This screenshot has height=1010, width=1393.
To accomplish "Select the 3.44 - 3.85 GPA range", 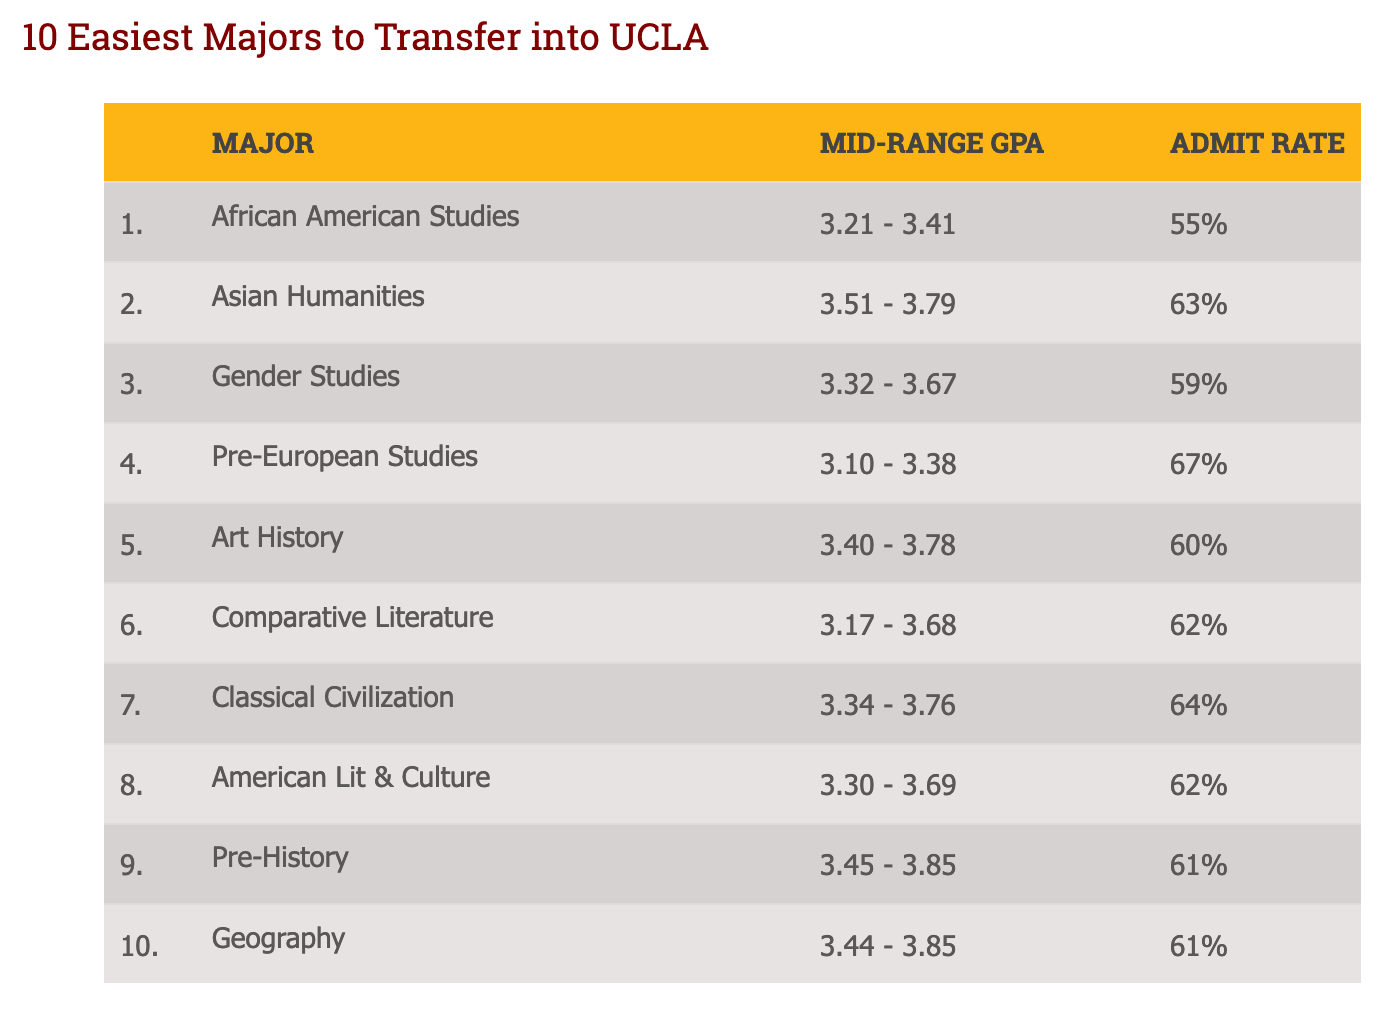I will [x=887, y=946].
